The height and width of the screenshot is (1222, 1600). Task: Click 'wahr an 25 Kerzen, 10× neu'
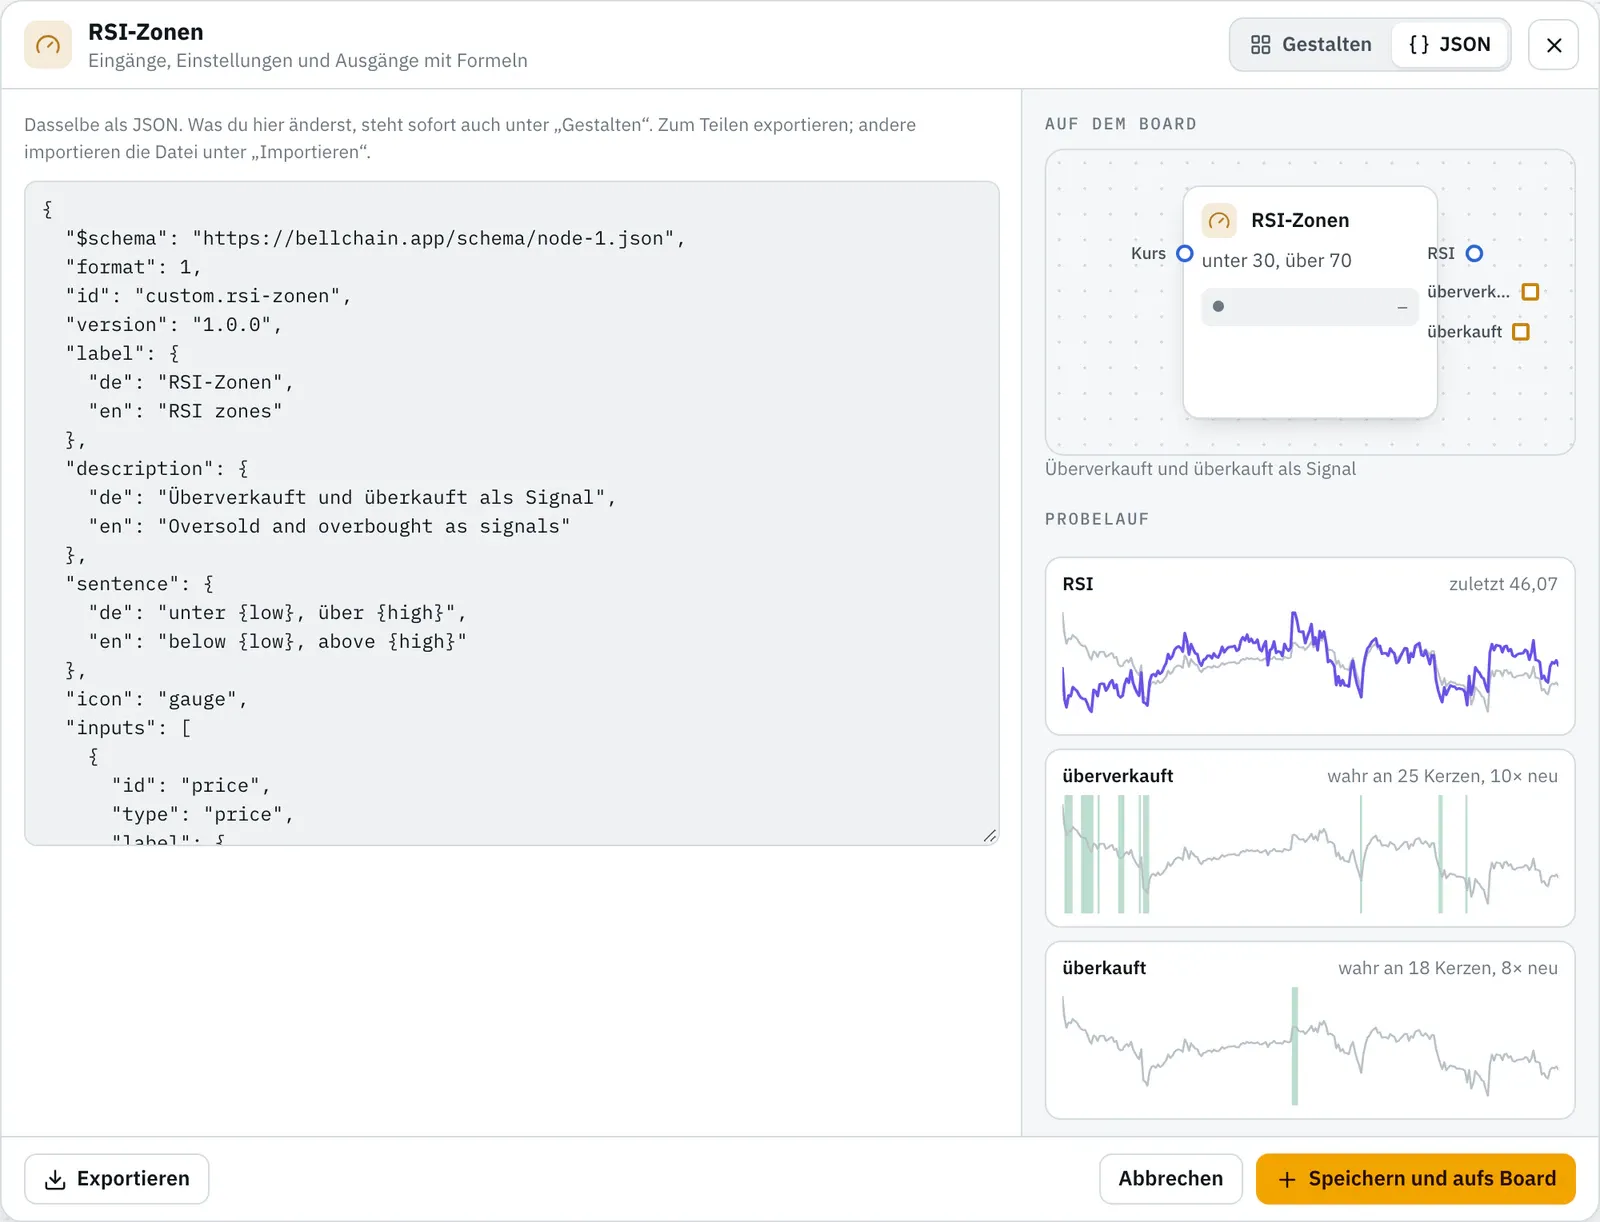[1442, 776]
